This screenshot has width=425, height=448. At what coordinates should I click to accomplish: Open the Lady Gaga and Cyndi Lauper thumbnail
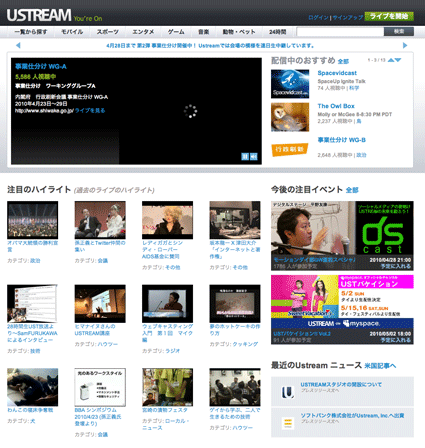(x=167, y=220)
